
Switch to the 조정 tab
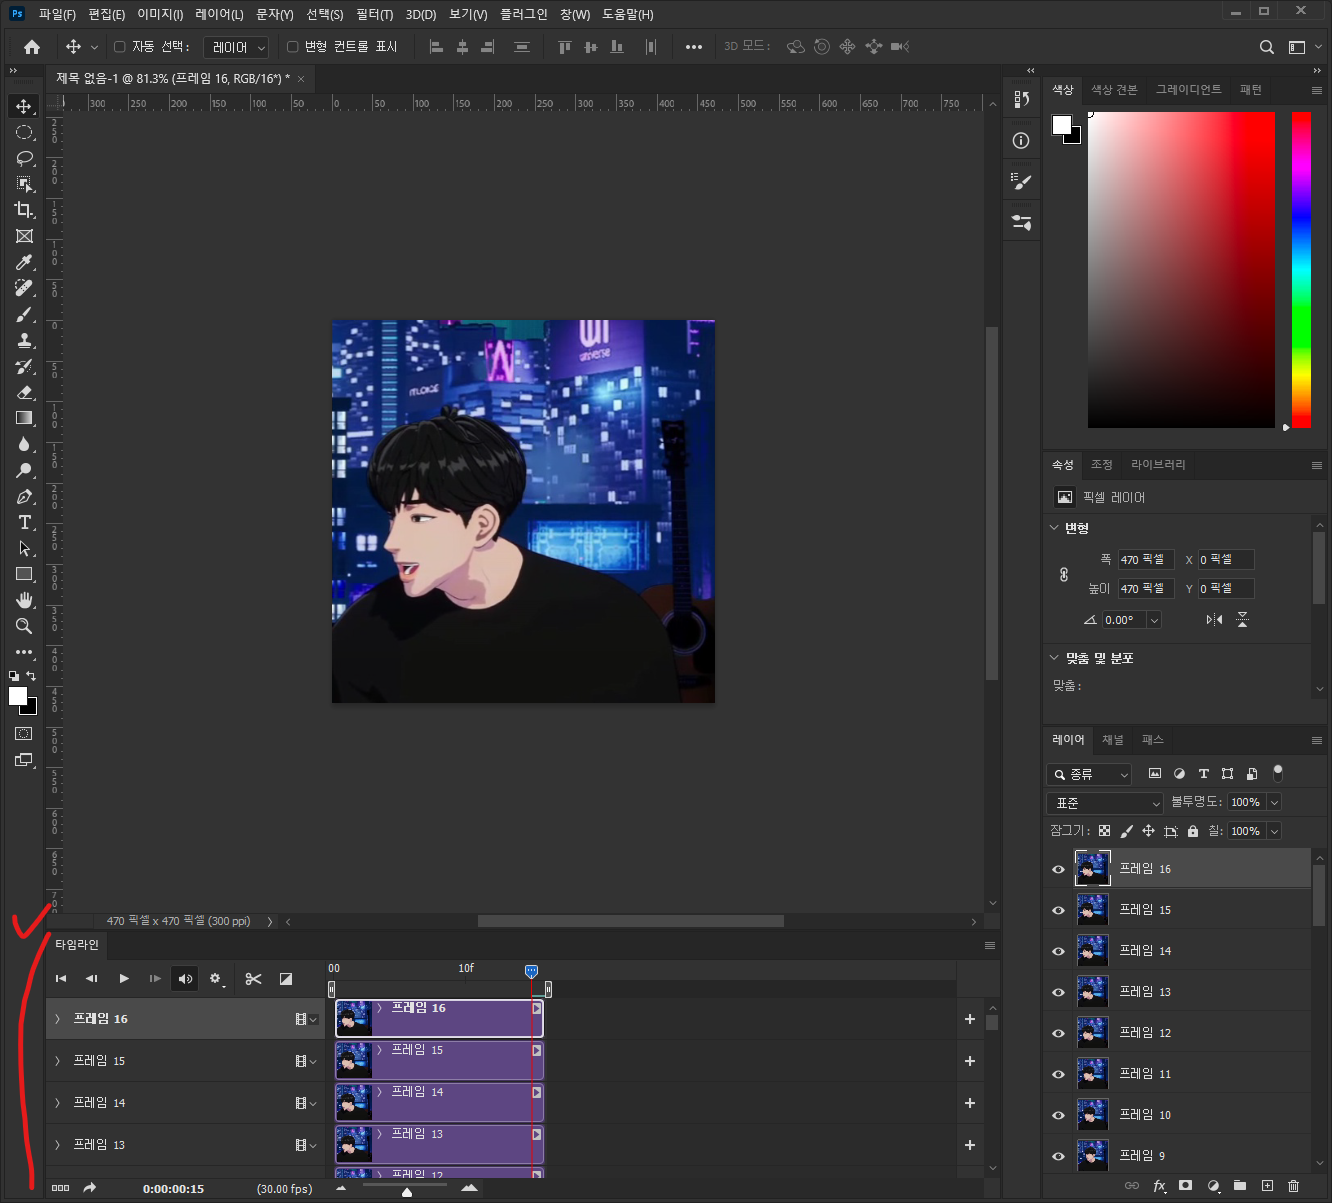1102,465
